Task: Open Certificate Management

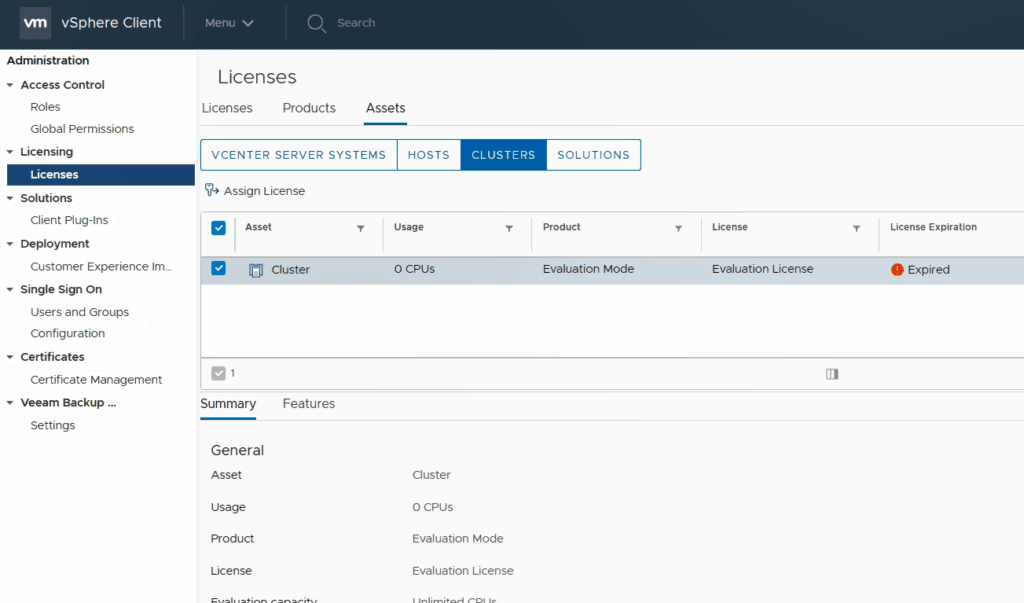Action: 96,380
